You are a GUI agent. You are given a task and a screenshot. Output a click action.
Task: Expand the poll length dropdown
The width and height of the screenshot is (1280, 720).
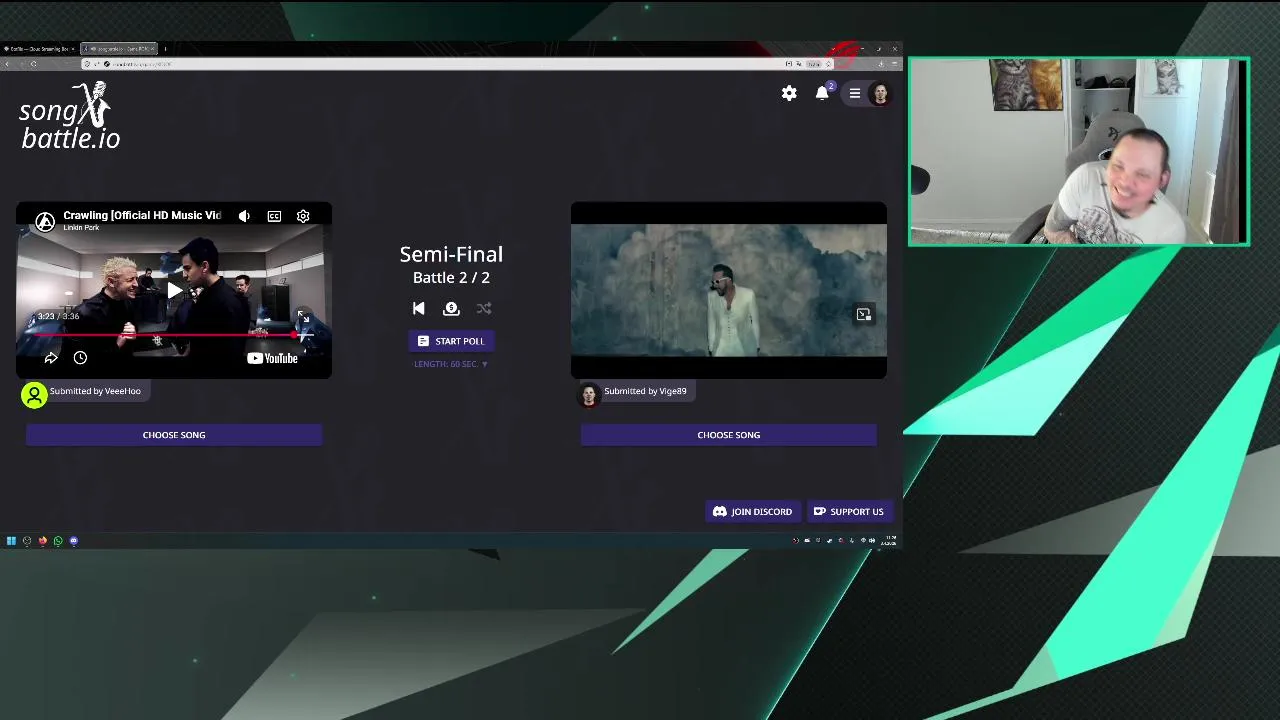click(451, 364)
